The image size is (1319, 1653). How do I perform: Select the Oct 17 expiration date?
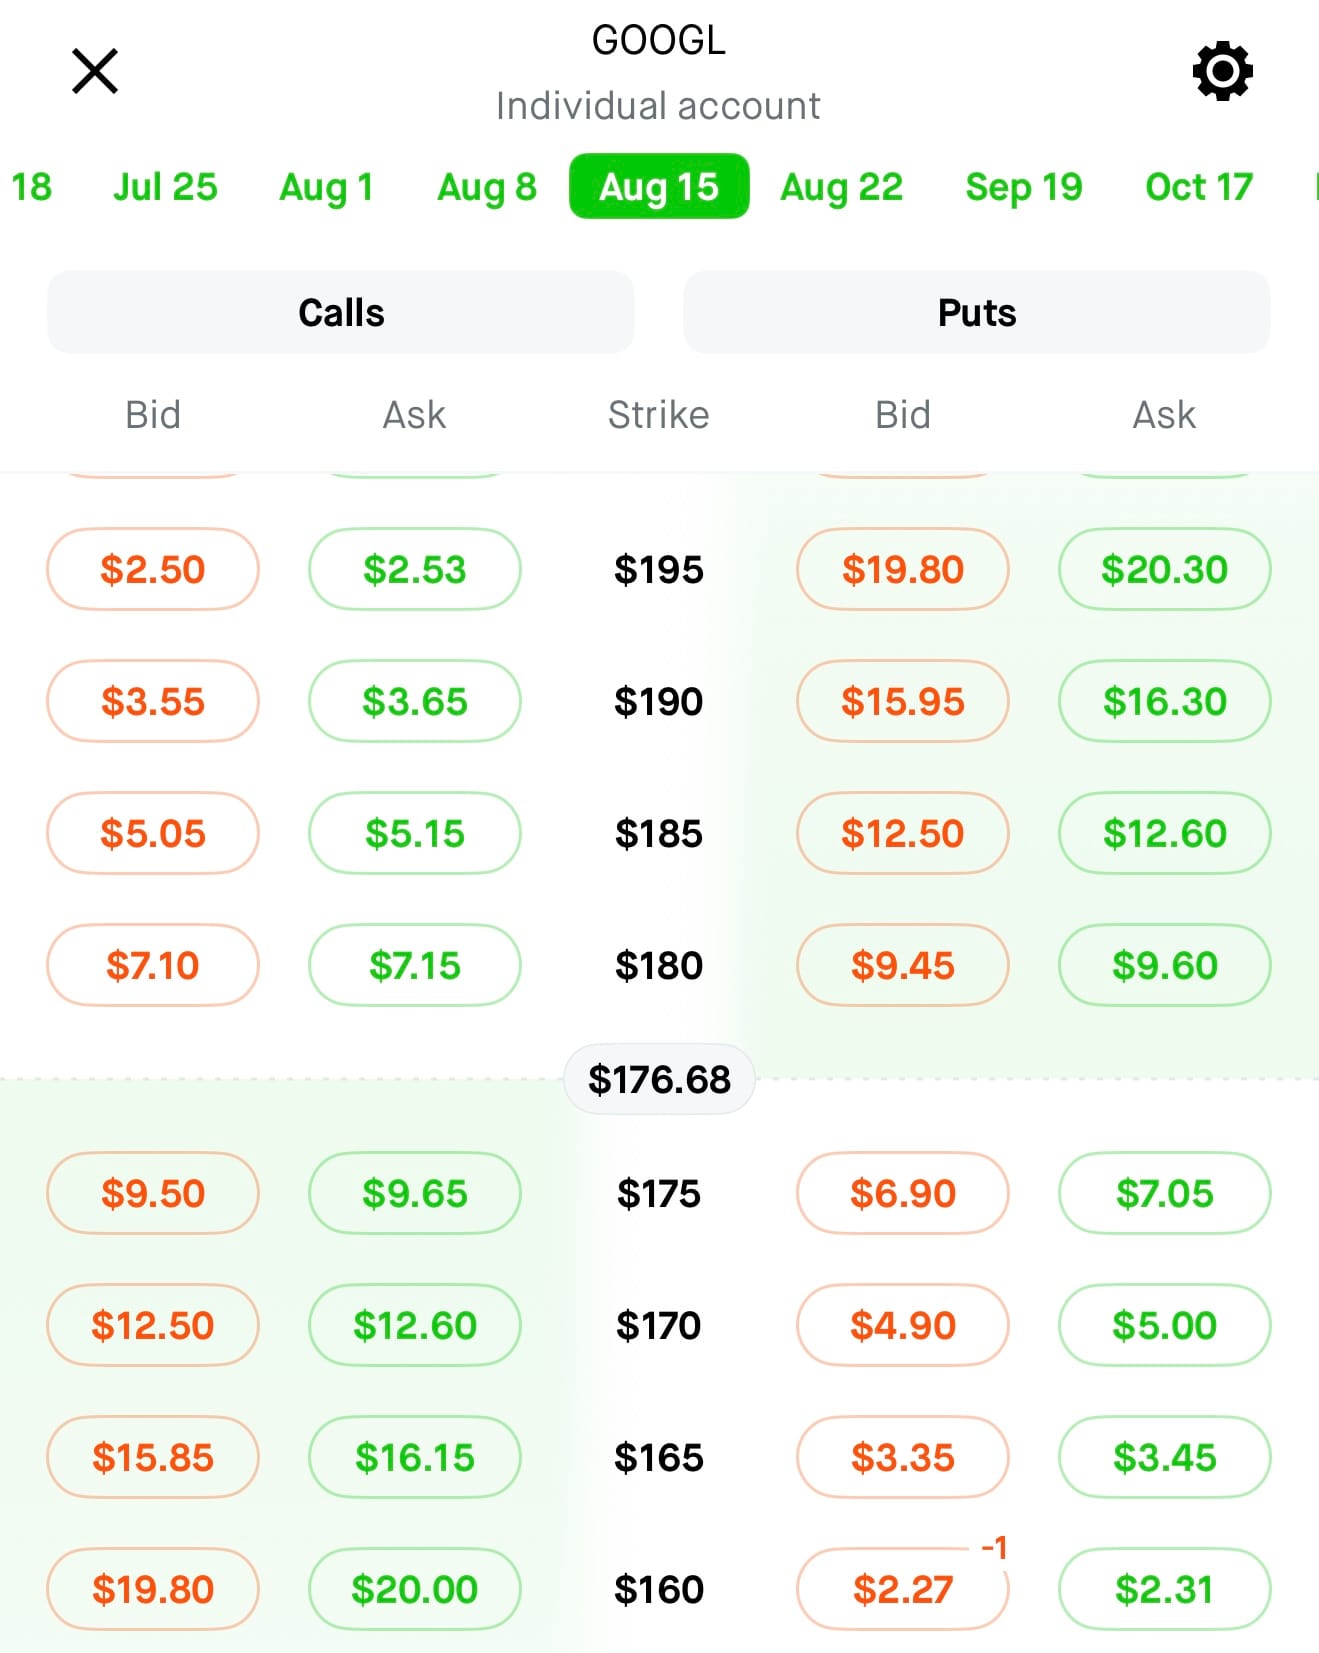click(1199, 186)
